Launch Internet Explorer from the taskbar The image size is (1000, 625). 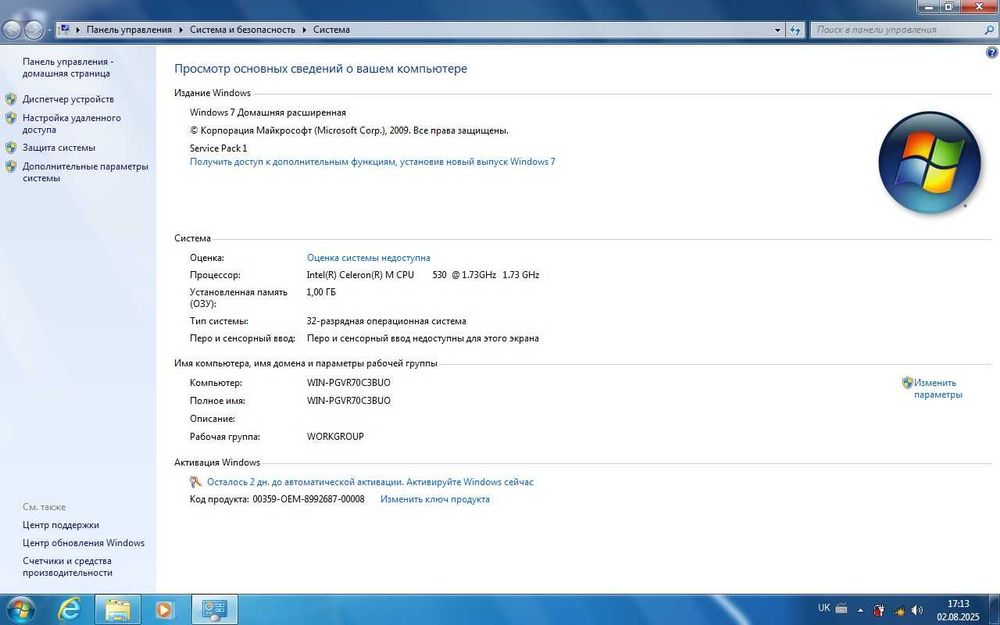pos(69,610)
